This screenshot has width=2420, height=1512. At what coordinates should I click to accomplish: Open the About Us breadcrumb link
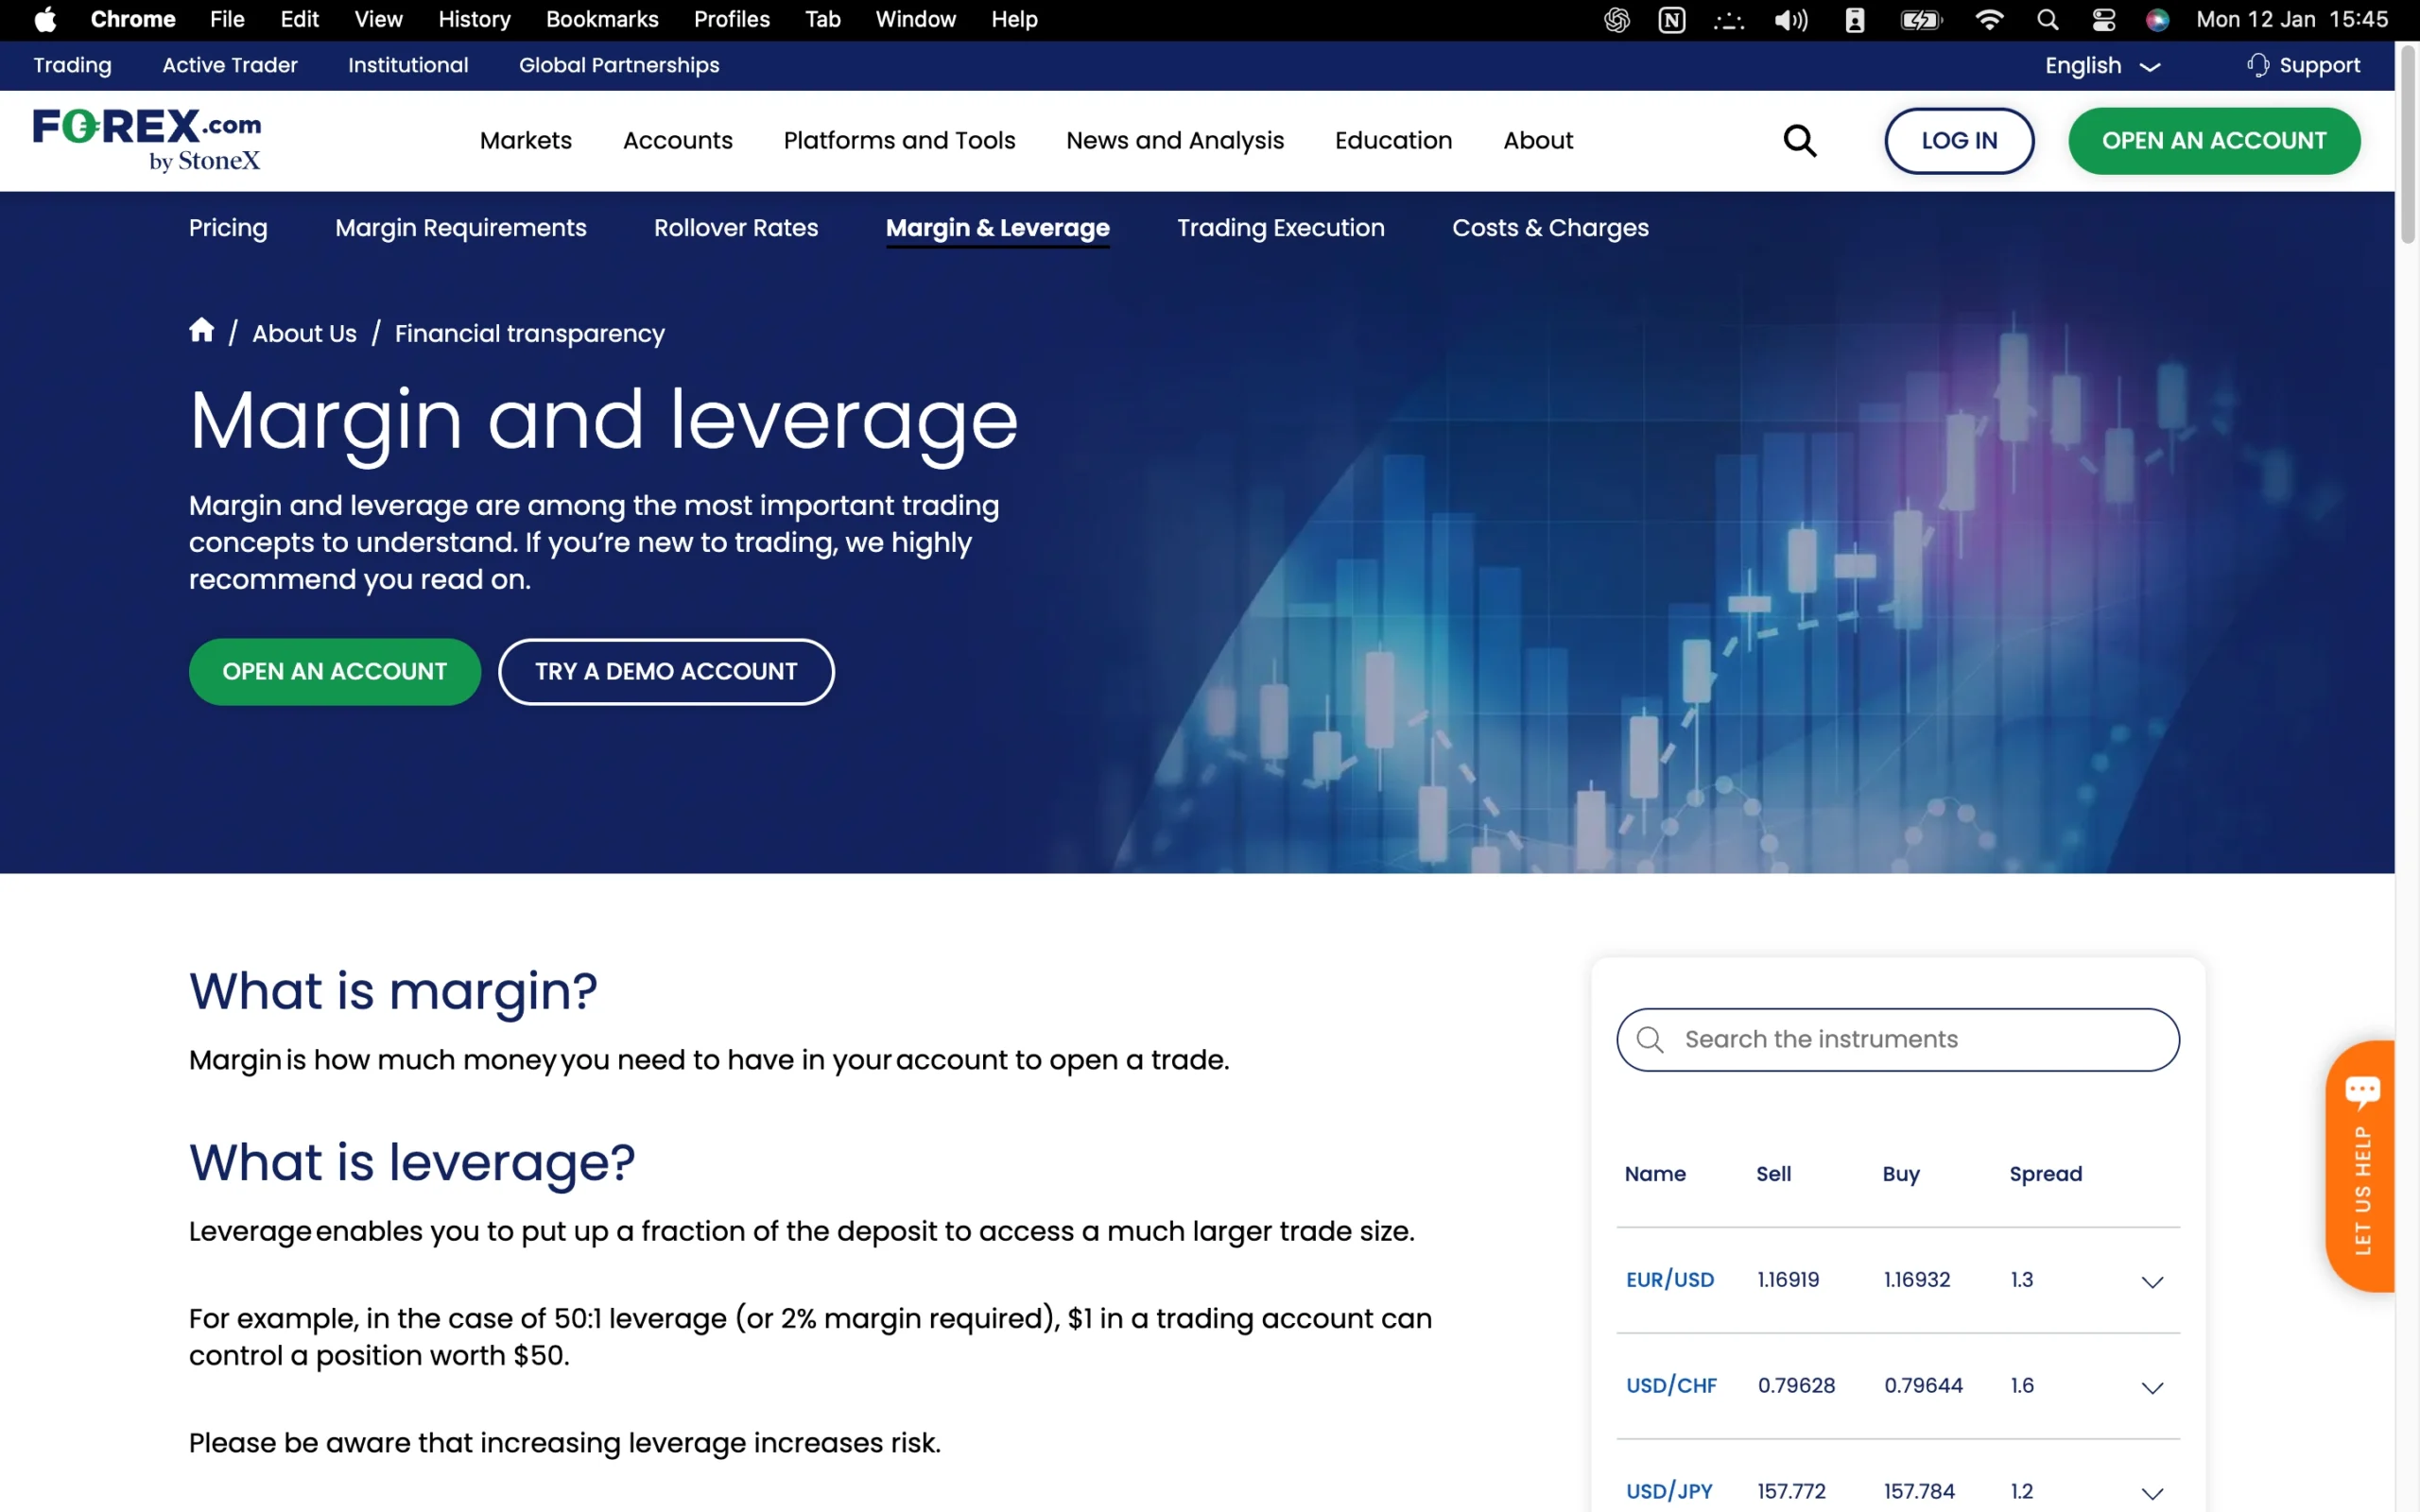pyautogui.click(x=304, y=333)
